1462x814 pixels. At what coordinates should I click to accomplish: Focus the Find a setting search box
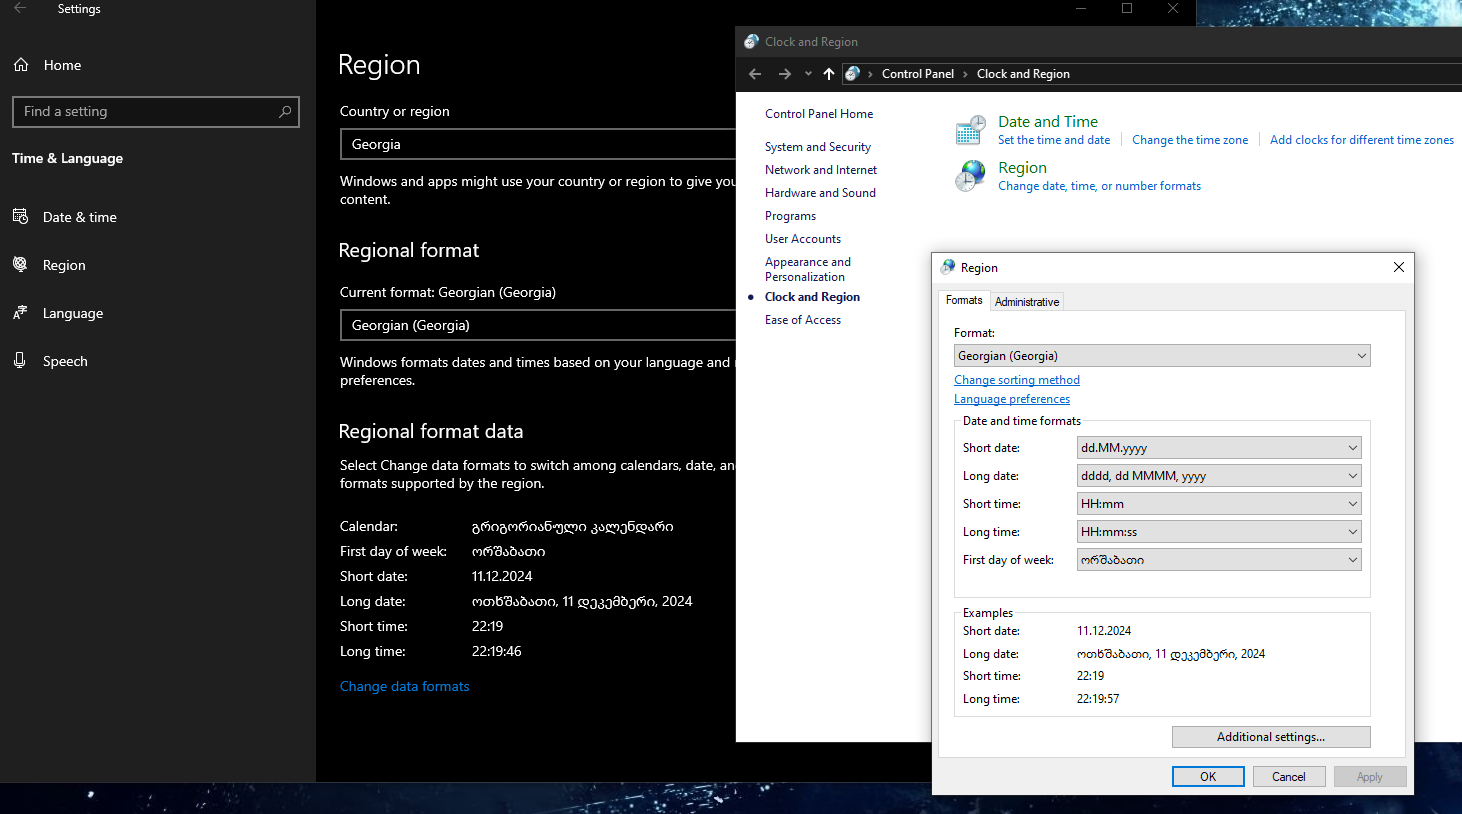156,111
